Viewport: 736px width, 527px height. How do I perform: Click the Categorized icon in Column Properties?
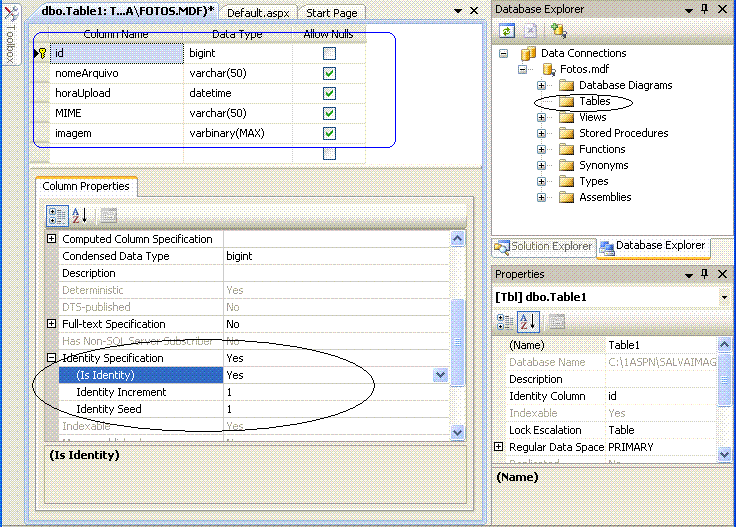[57, 215]
